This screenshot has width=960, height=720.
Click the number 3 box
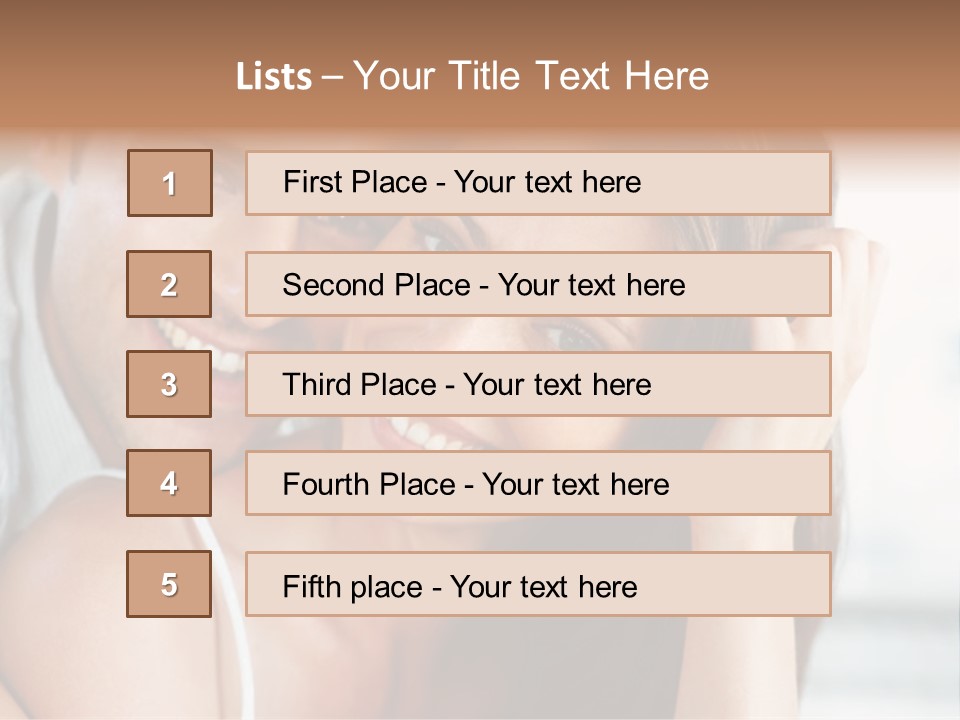(x=169, y=384)
